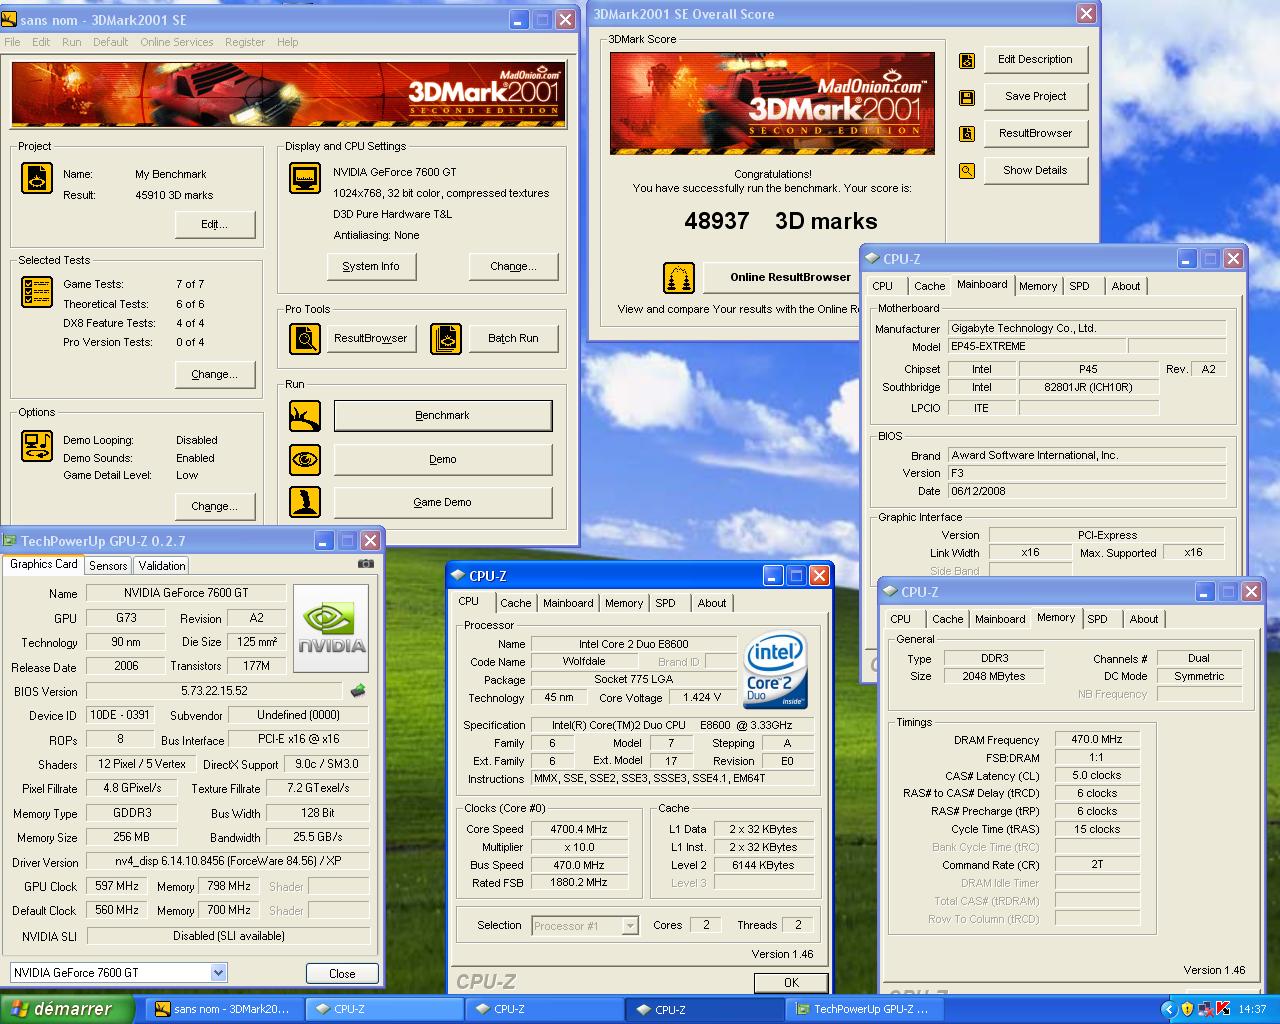This screenshot has width=1280, height=1024.
Task: Click the EP45-EXTREME model value
Action: 1036,346
